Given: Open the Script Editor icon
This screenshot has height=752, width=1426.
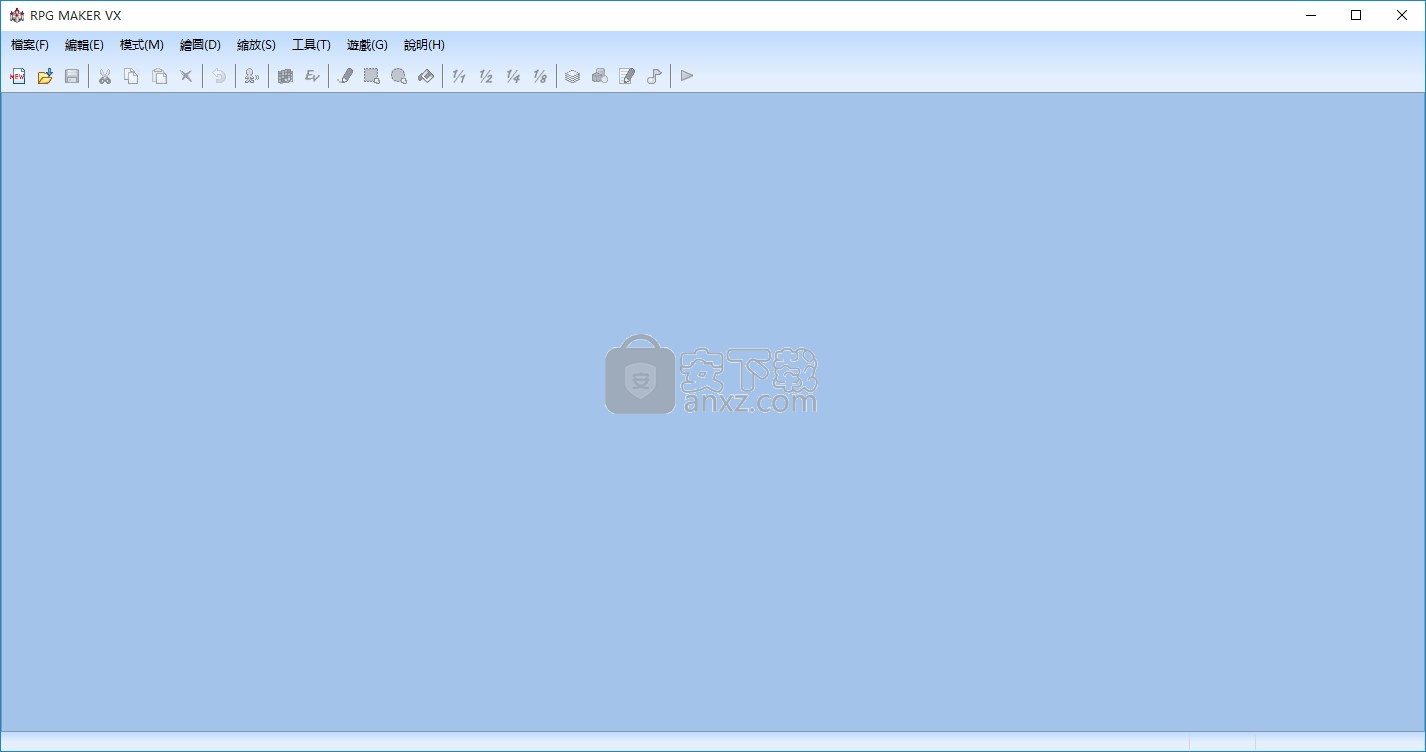Looking at the screenshot, I should [x=627, y=76].
